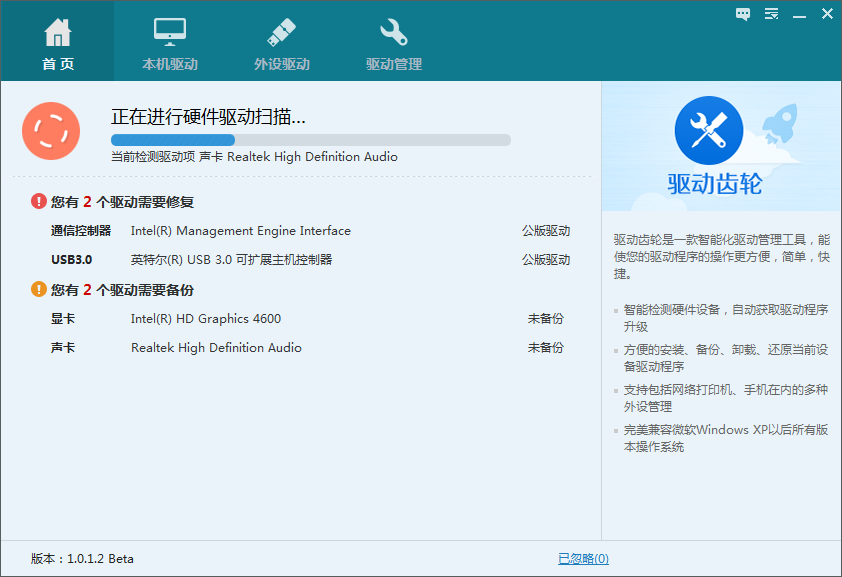Click 公版驱动 status for Management Engine Interface
This screenshot has width=842, height=577.
tap(546, 231)
